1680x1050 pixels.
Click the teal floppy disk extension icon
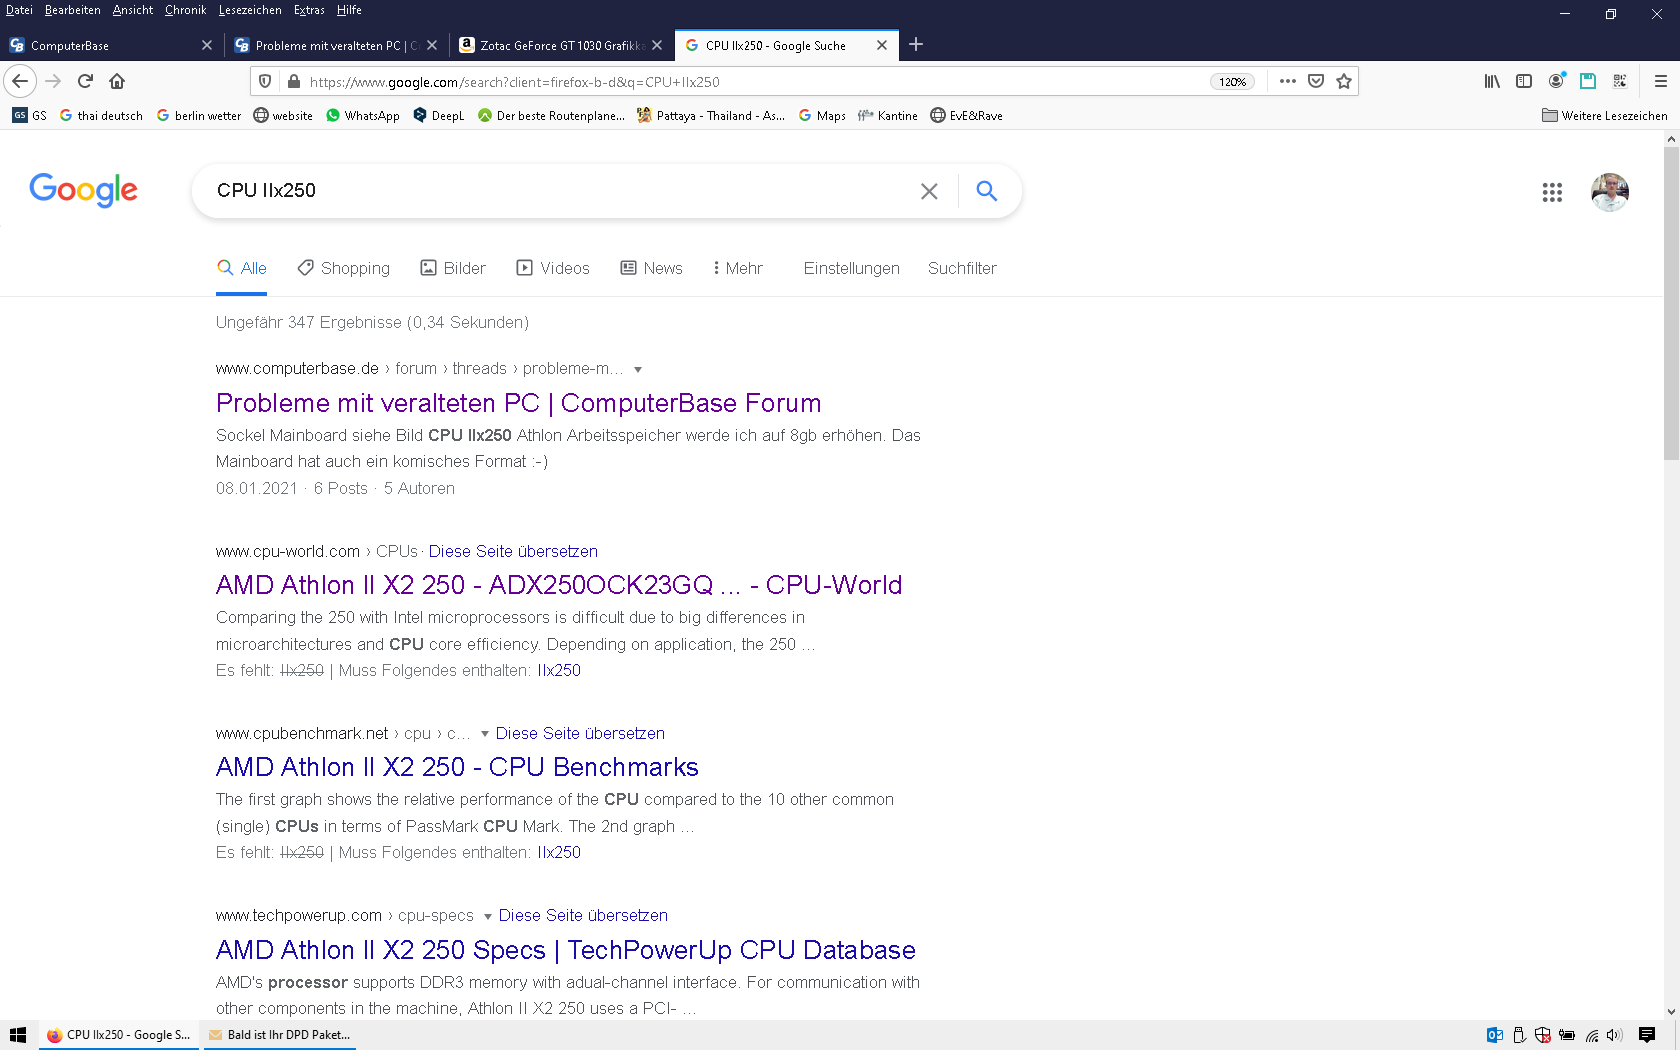[x=1587, y=81]
